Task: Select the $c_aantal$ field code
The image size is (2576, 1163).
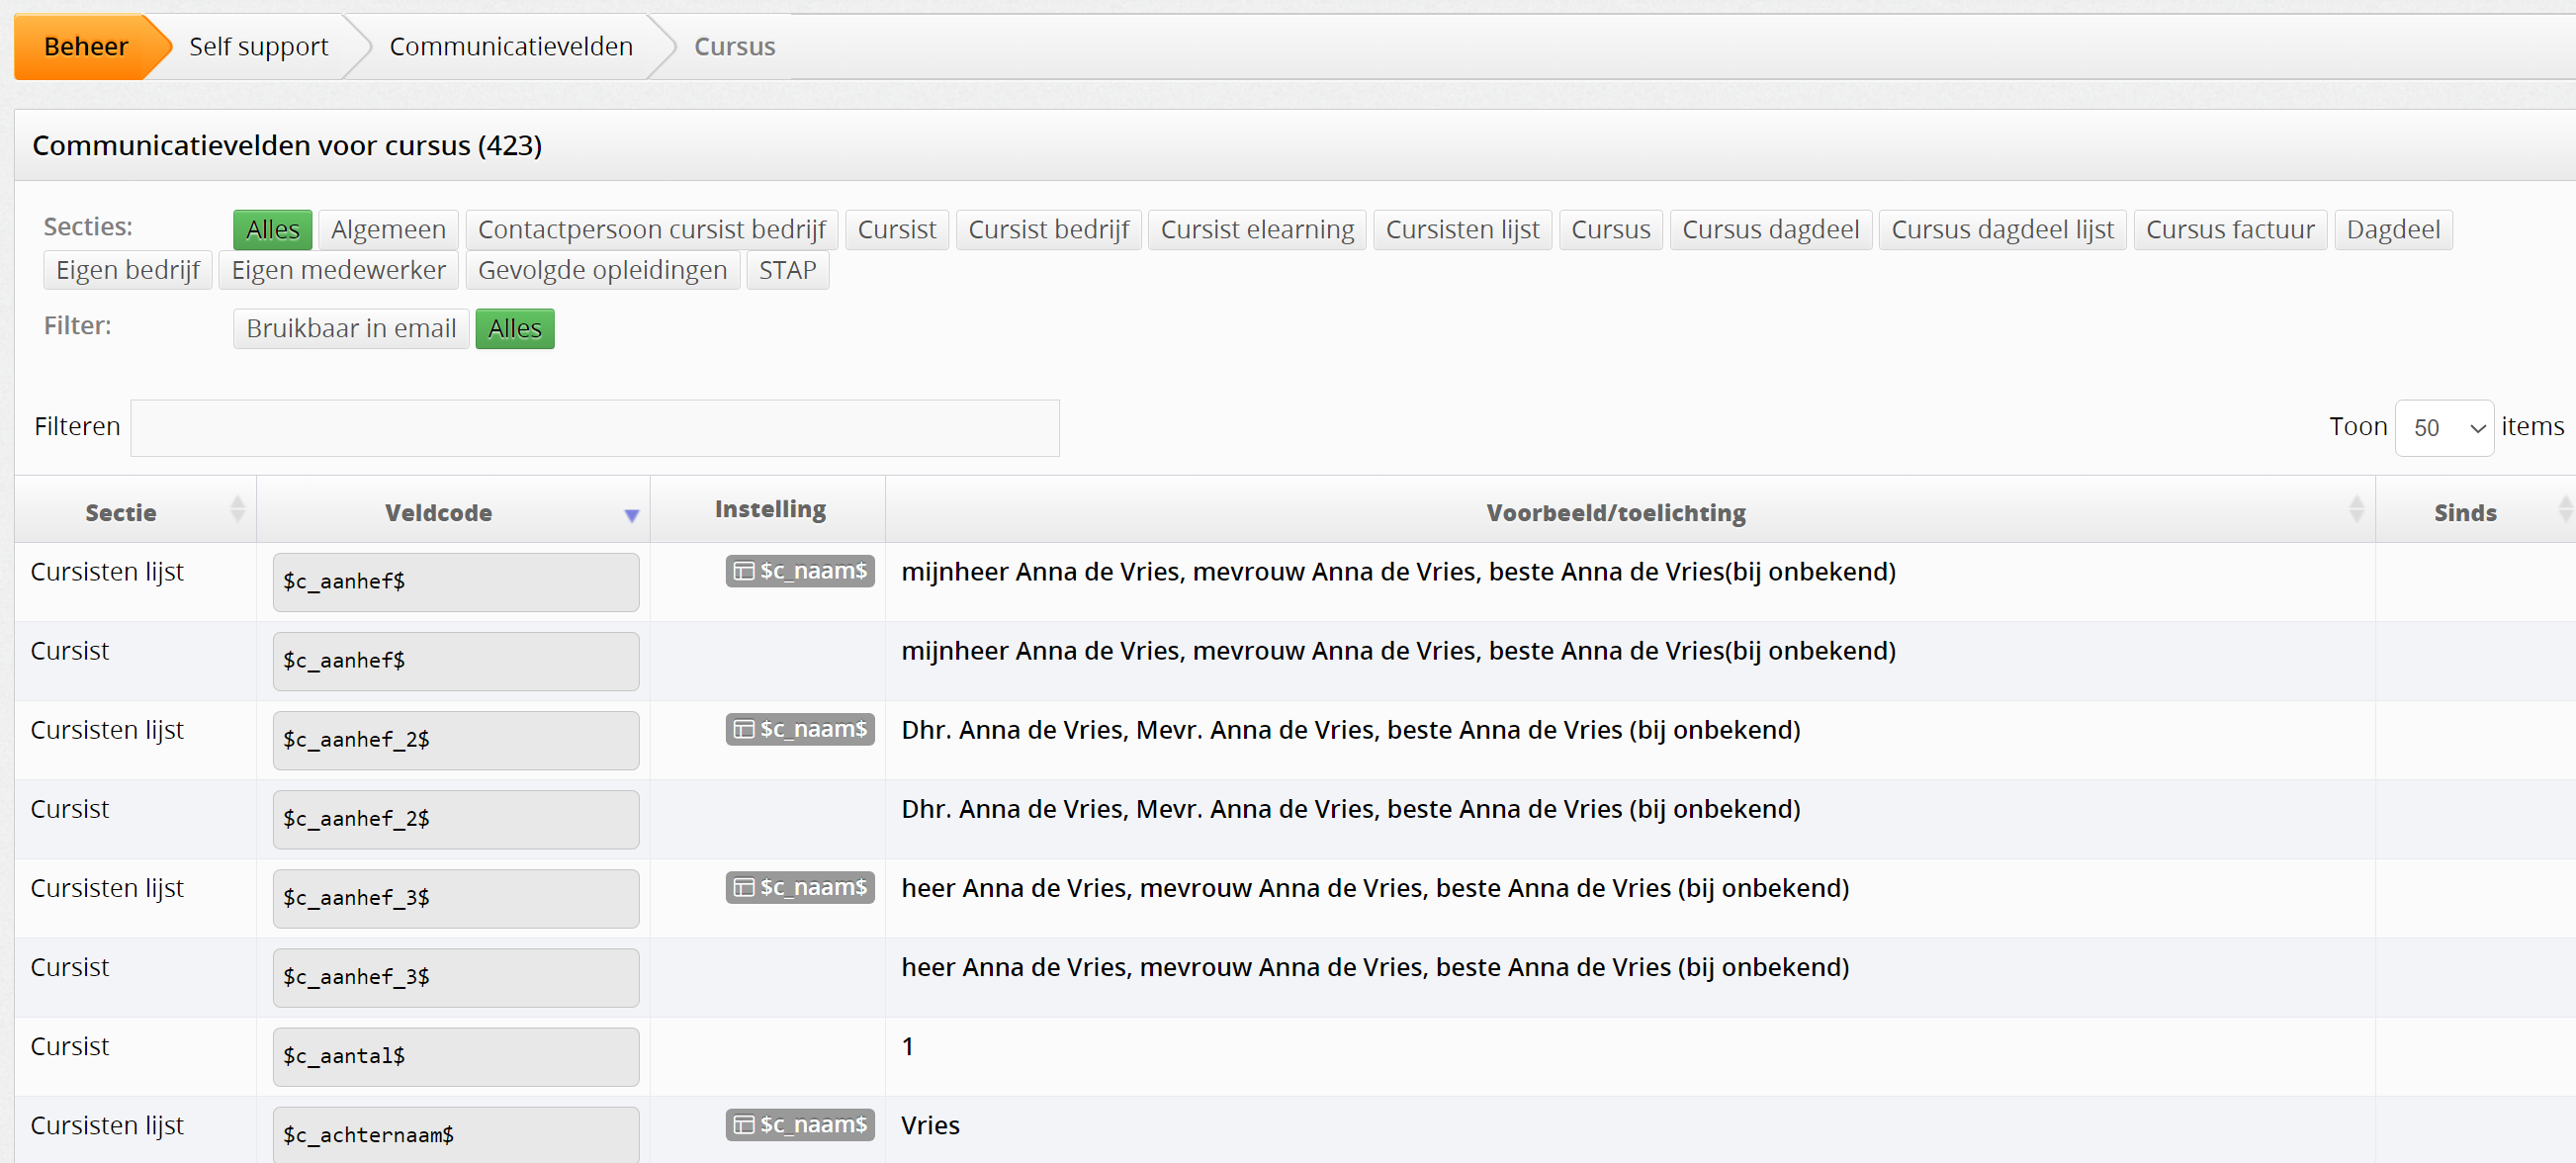Action: (456, 1056)
